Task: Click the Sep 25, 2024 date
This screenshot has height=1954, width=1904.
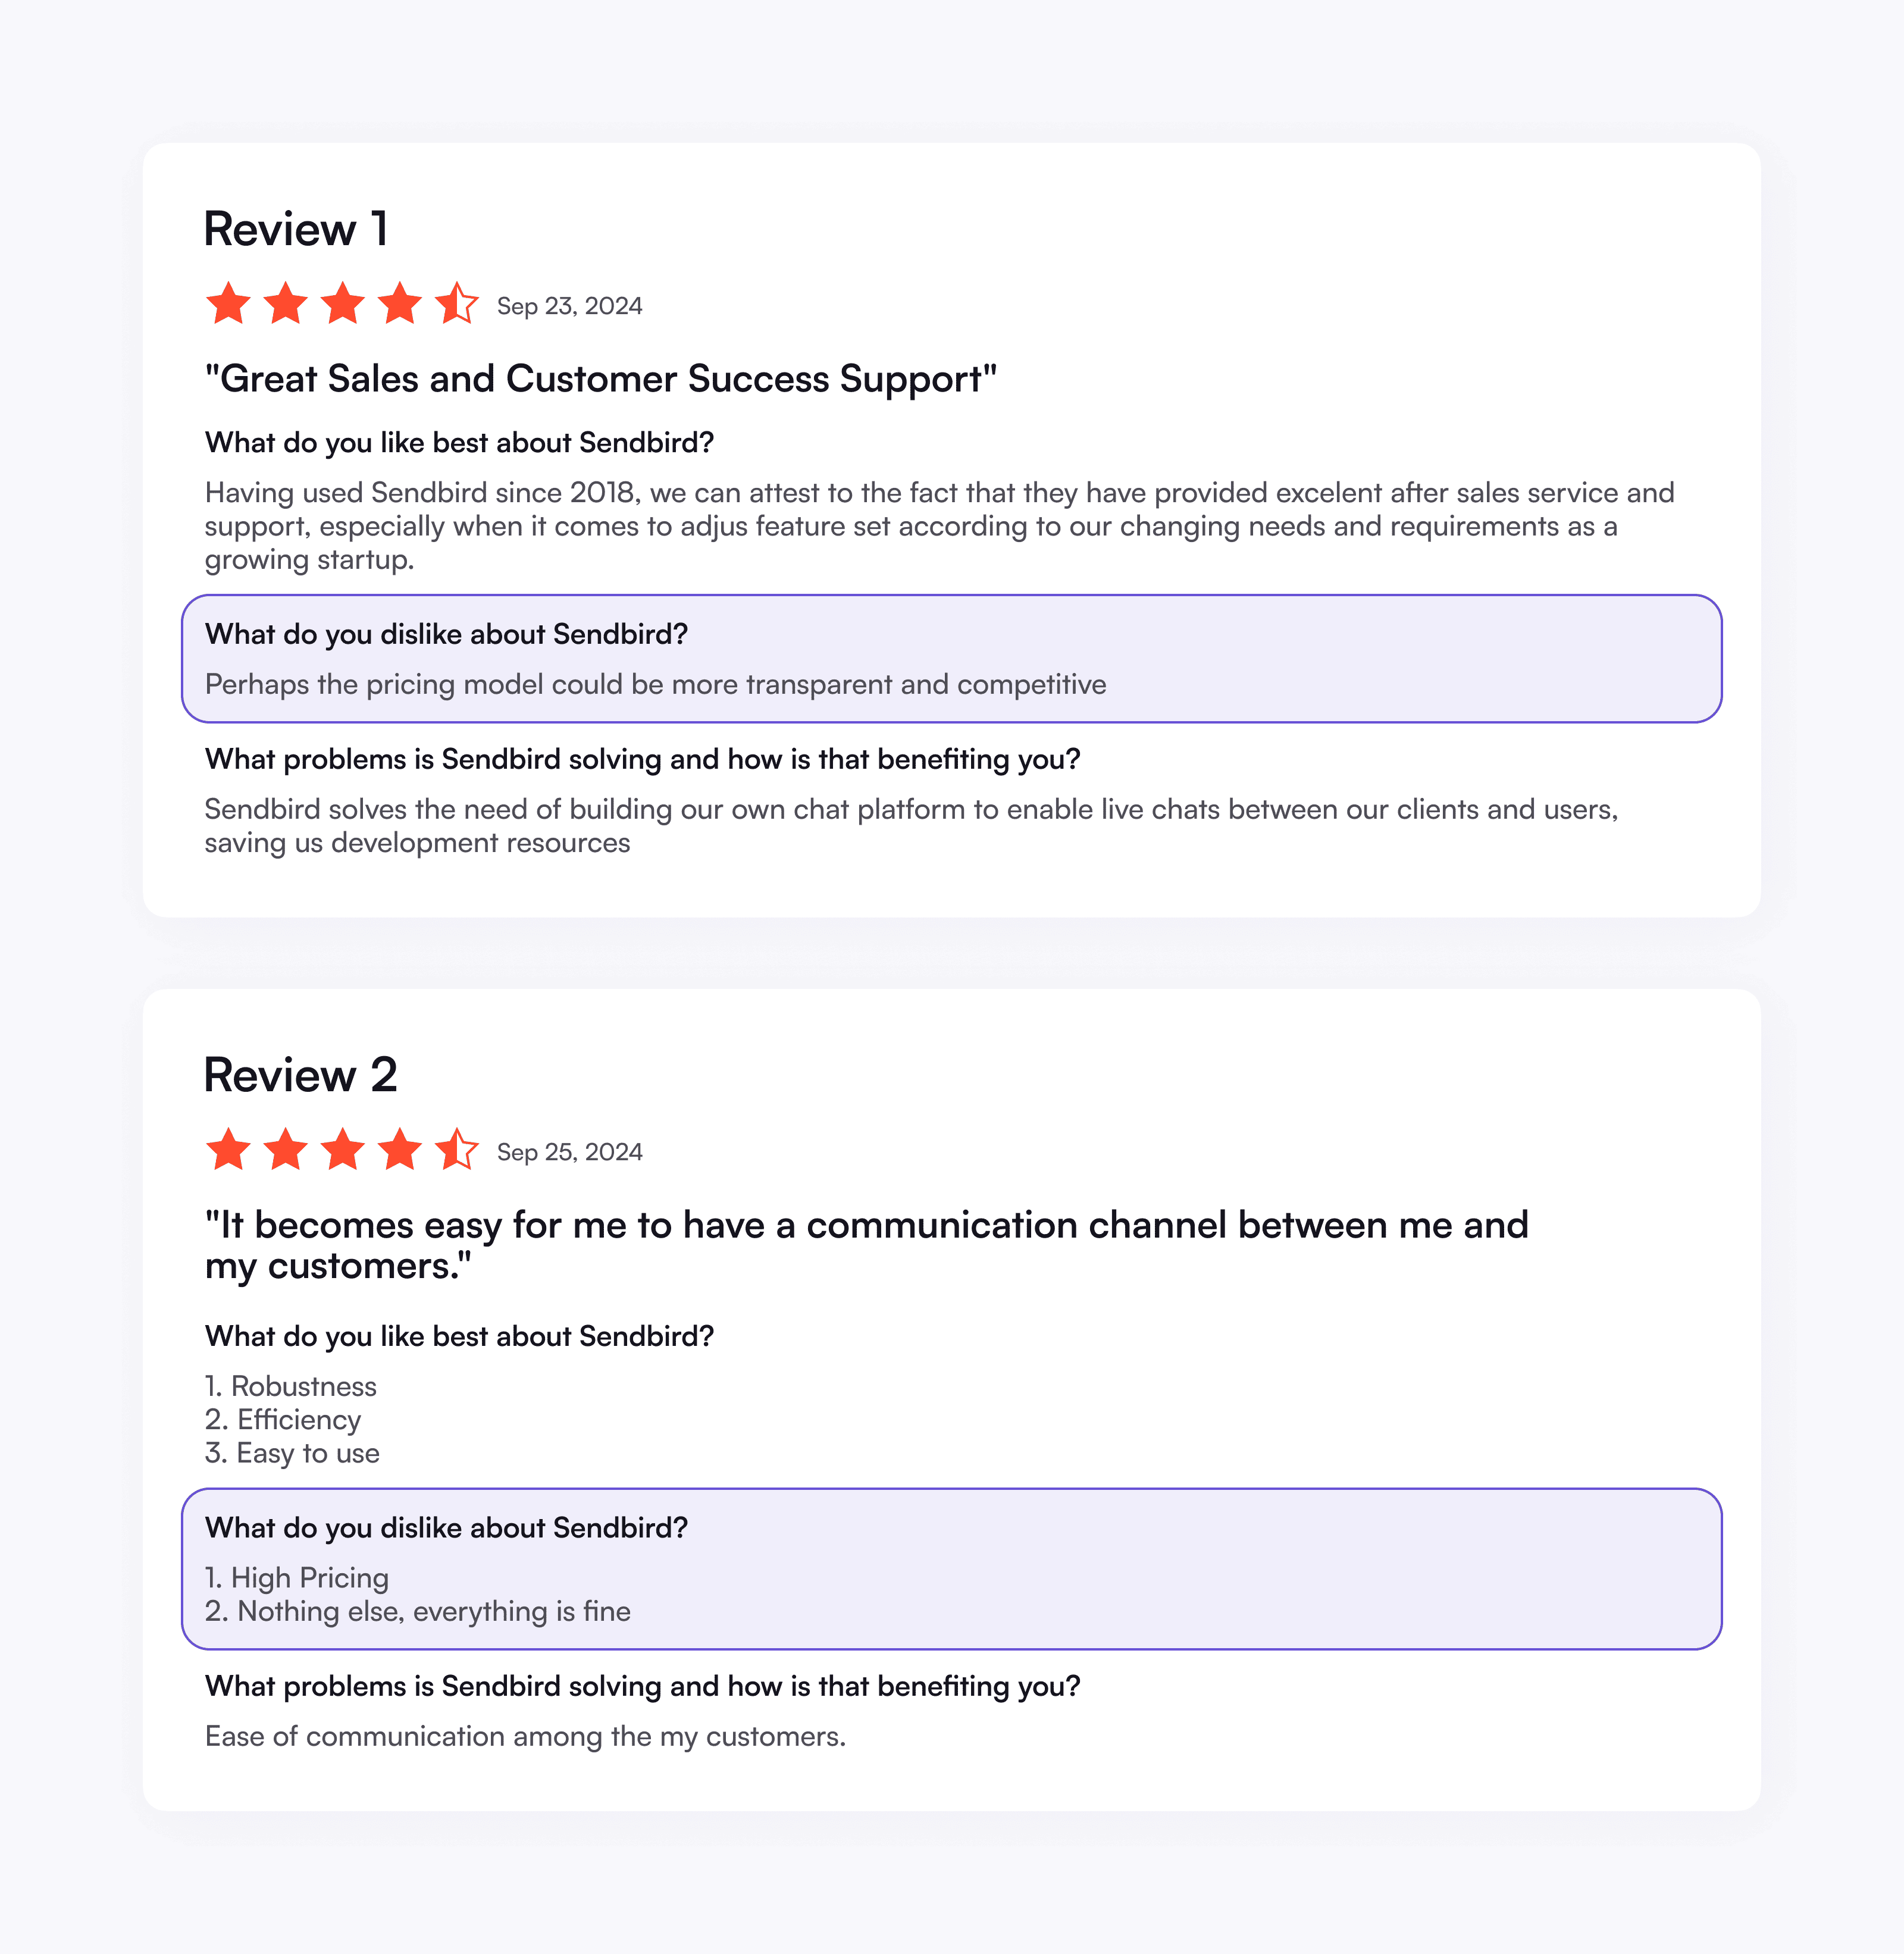Action: [569, 1152]
